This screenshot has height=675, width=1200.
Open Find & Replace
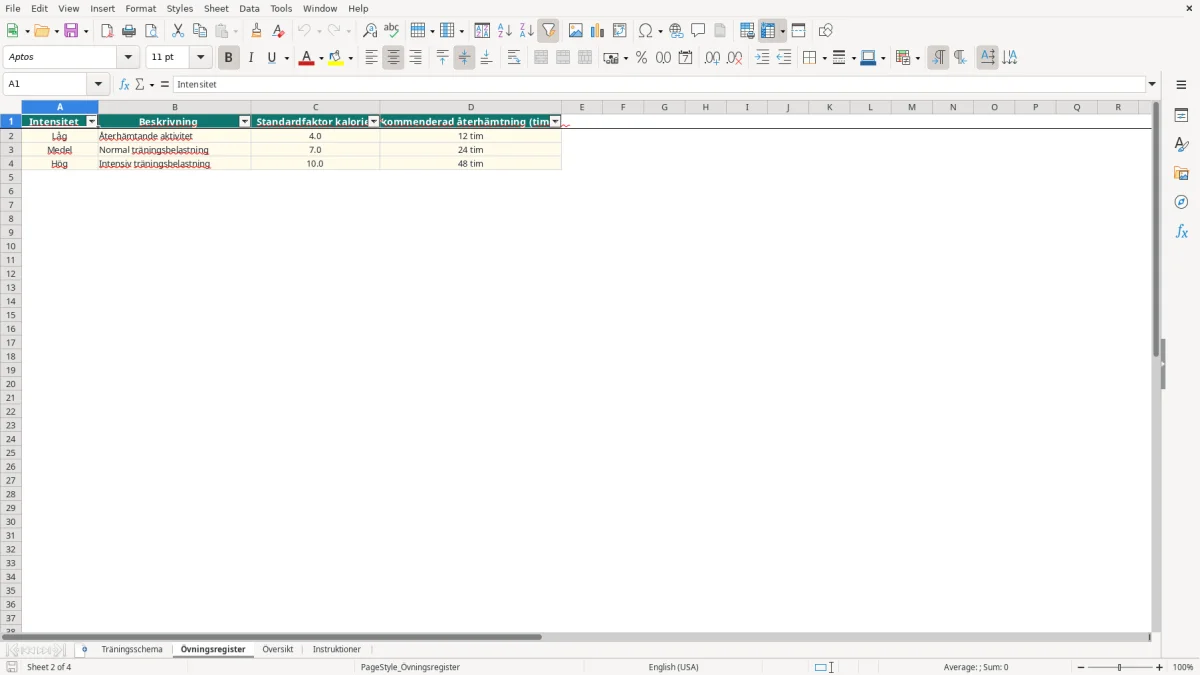tap(370, 31)
